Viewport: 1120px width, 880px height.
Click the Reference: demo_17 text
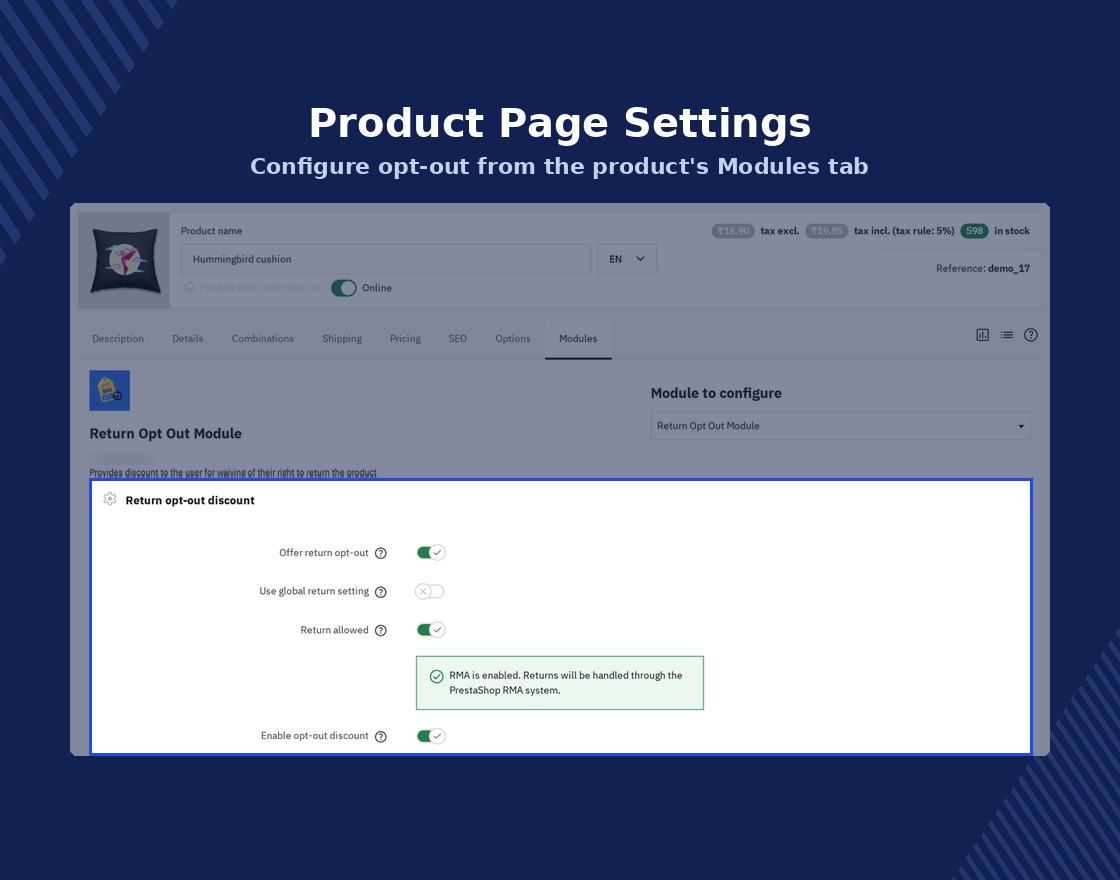pyautogui.click(x=983, y=269)
